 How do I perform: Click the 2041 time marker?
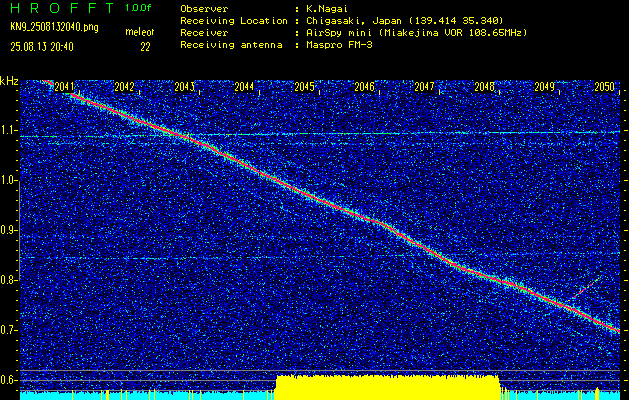[64, 87]
